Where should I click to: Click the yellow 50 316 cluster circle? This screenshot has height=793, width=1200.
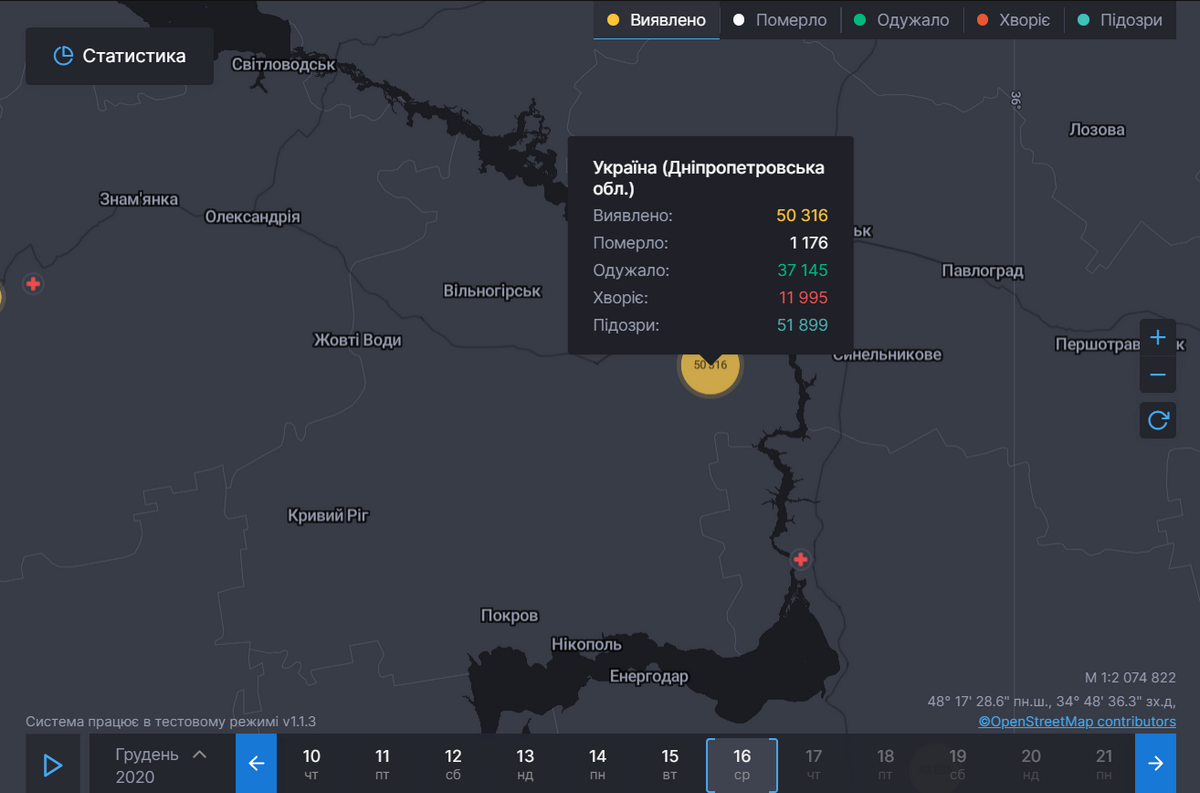711,365
